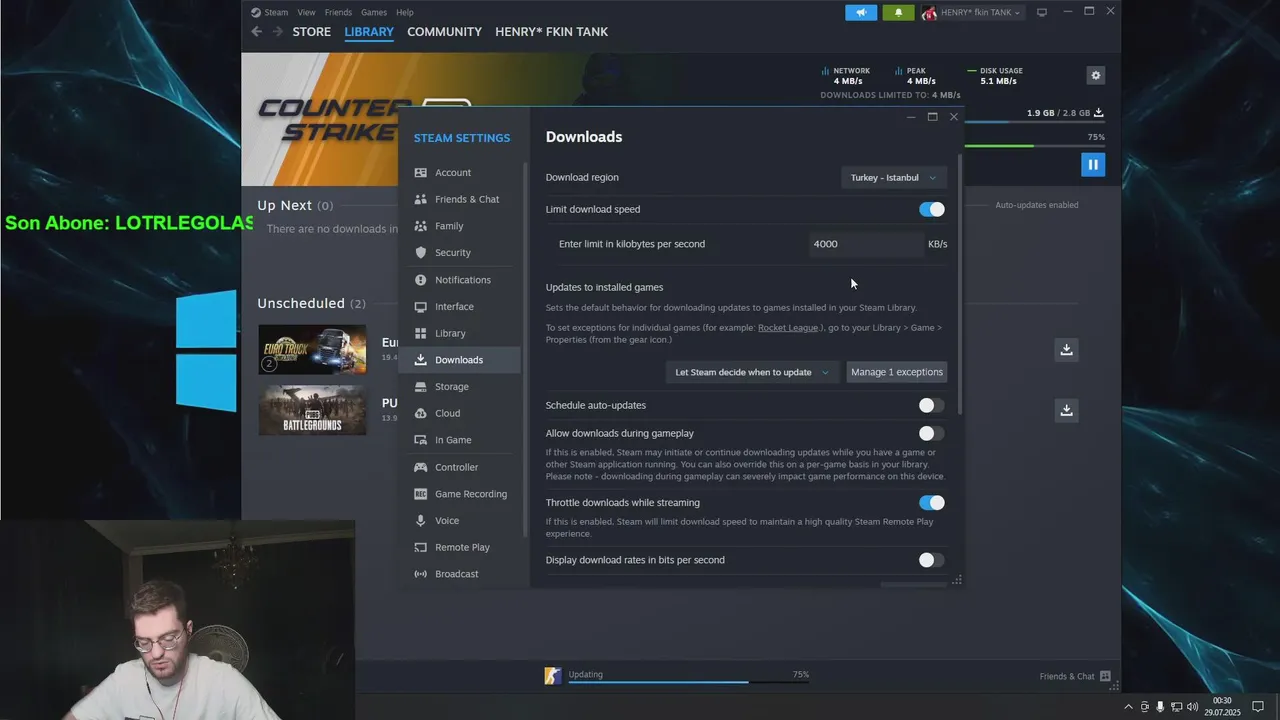Go forward with the navigation arrow
The width and height of the screenshot is (1280, 720).
[278, 32]
